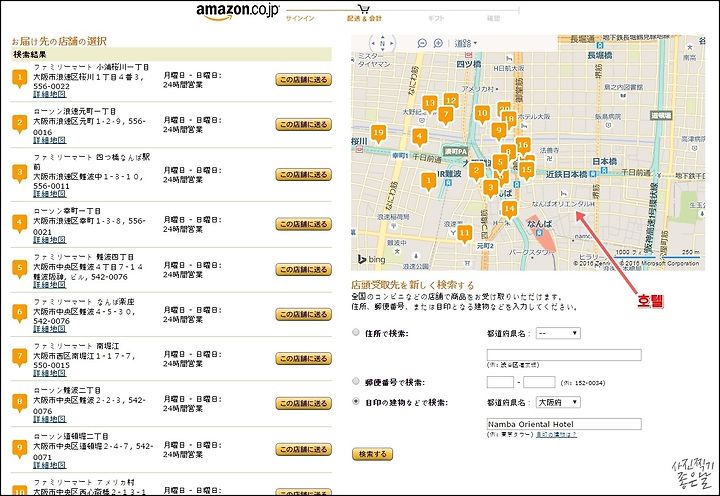This screenshot has width=720, height=496.
Task: Click the 確認 progress step
Action: pos(493,18)
